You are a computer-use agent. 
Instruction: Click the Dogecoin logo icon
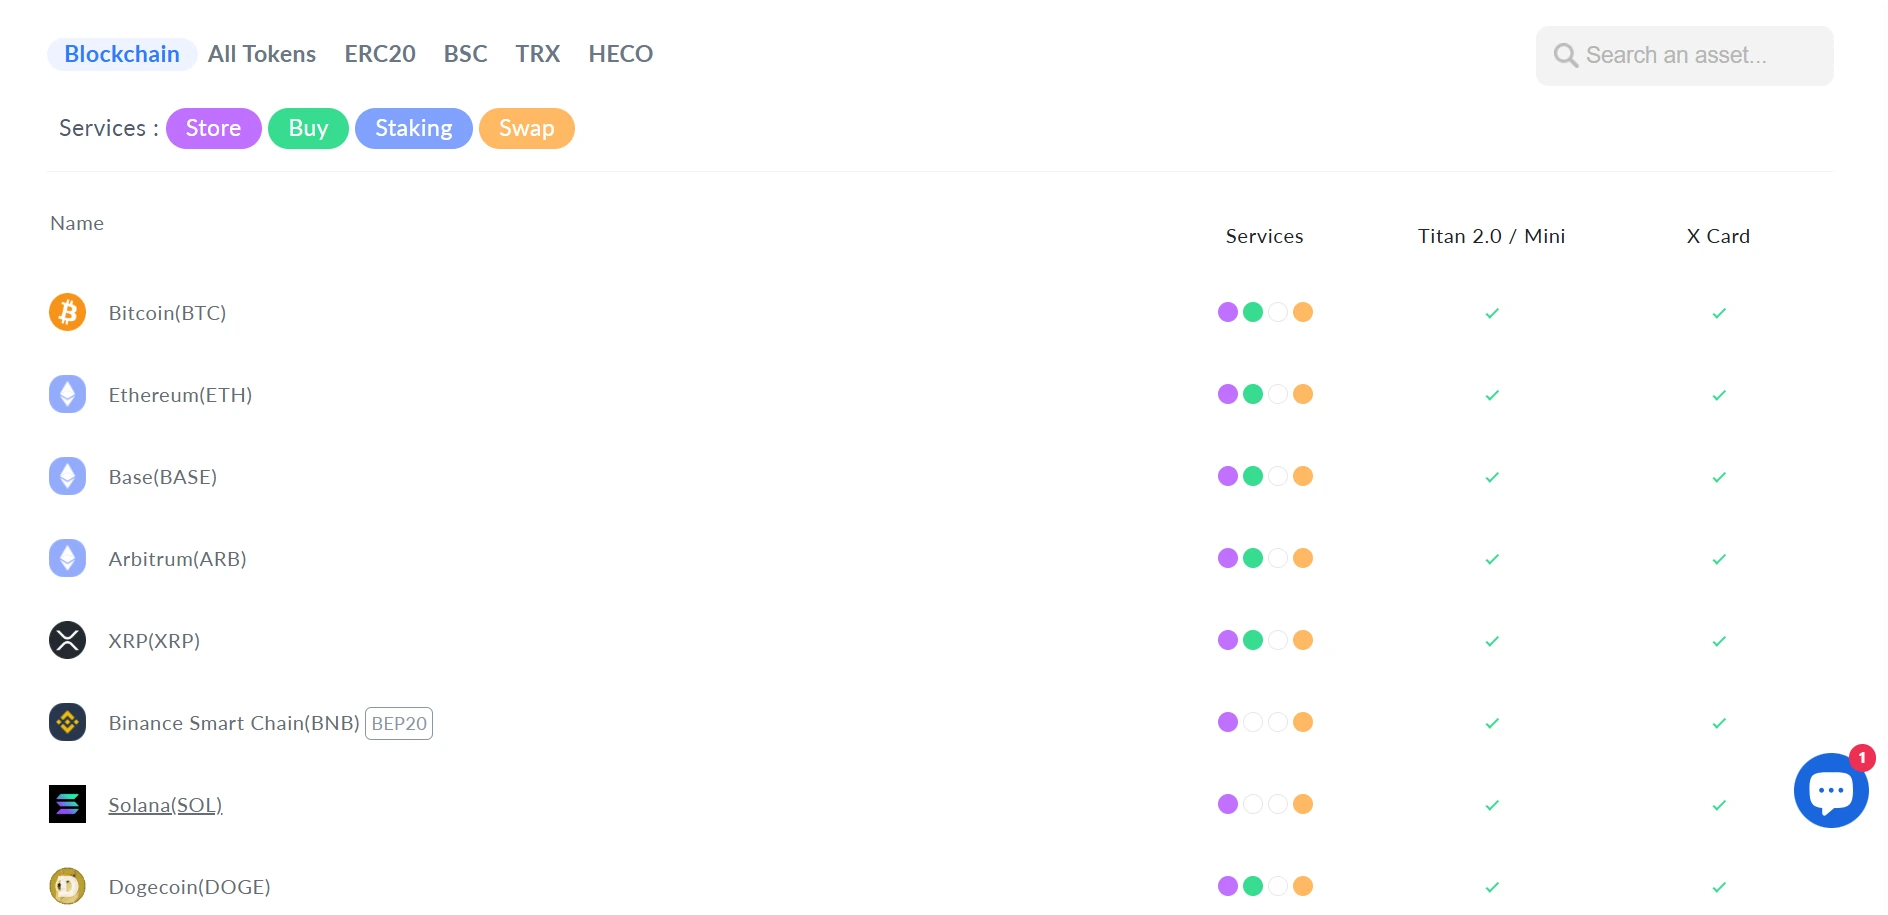coord(67,886)
